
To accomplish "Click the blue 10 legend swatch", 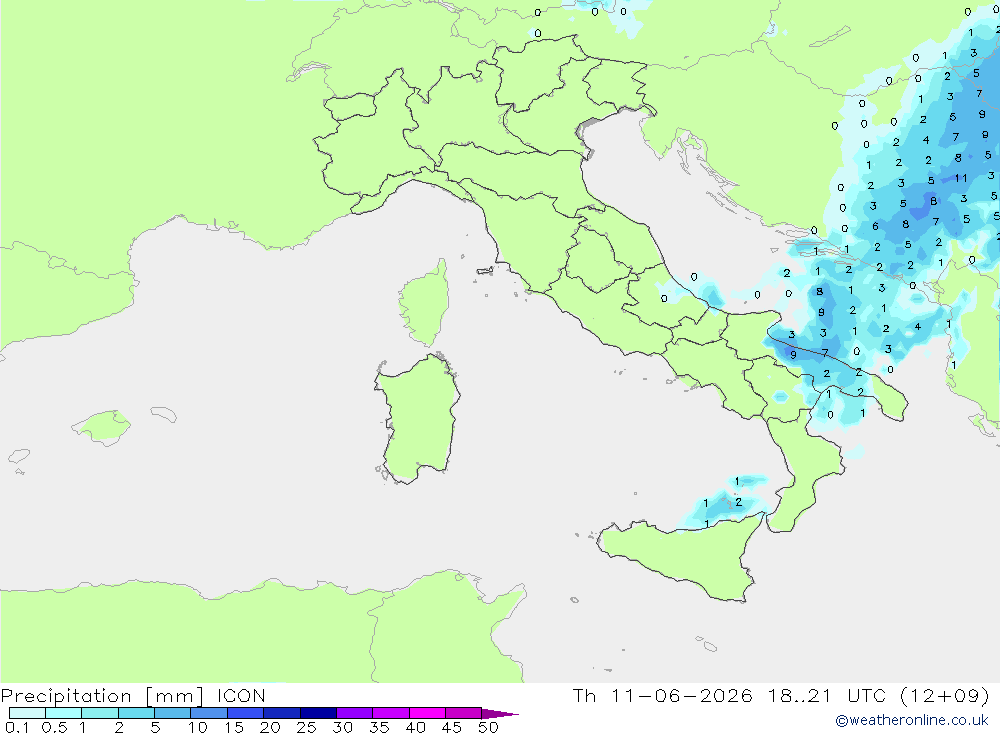I will click(x=209, y=713).
